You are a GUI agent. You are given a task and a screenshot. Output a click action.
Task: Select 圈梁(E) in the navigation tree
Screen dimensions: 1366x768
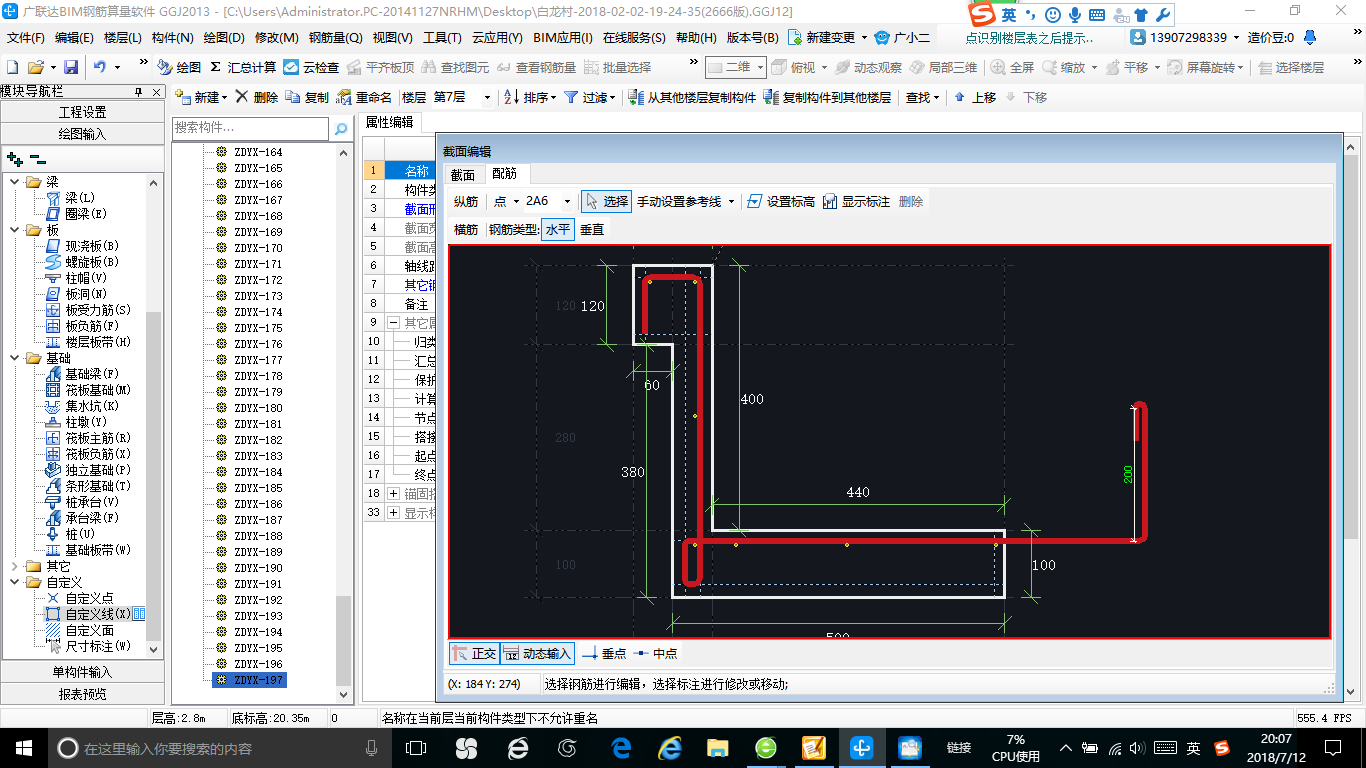(77, 214)
